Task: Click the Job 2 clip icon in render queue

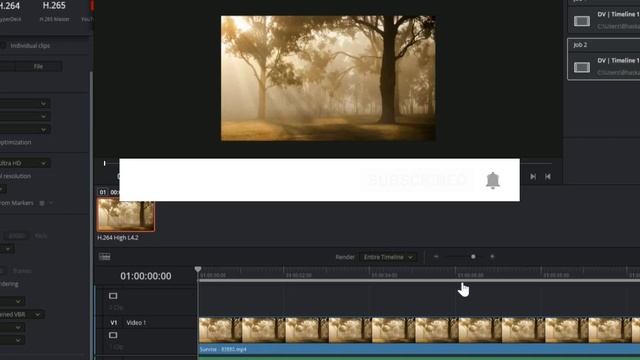Action: click(582, 67)
